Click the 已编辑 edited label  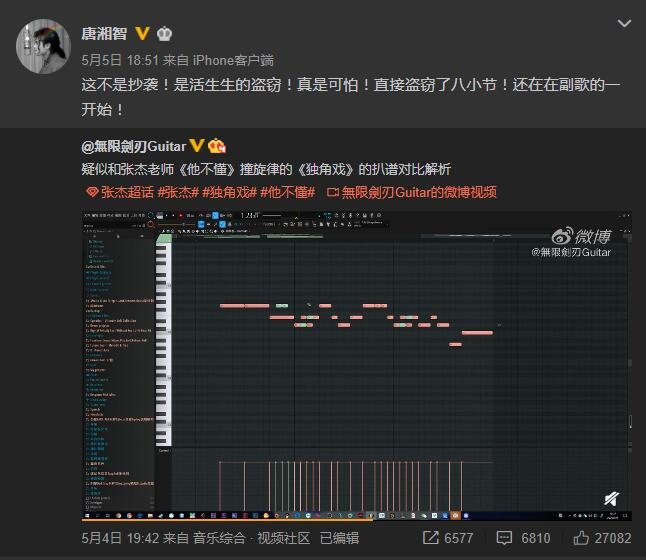click(339, 538)
